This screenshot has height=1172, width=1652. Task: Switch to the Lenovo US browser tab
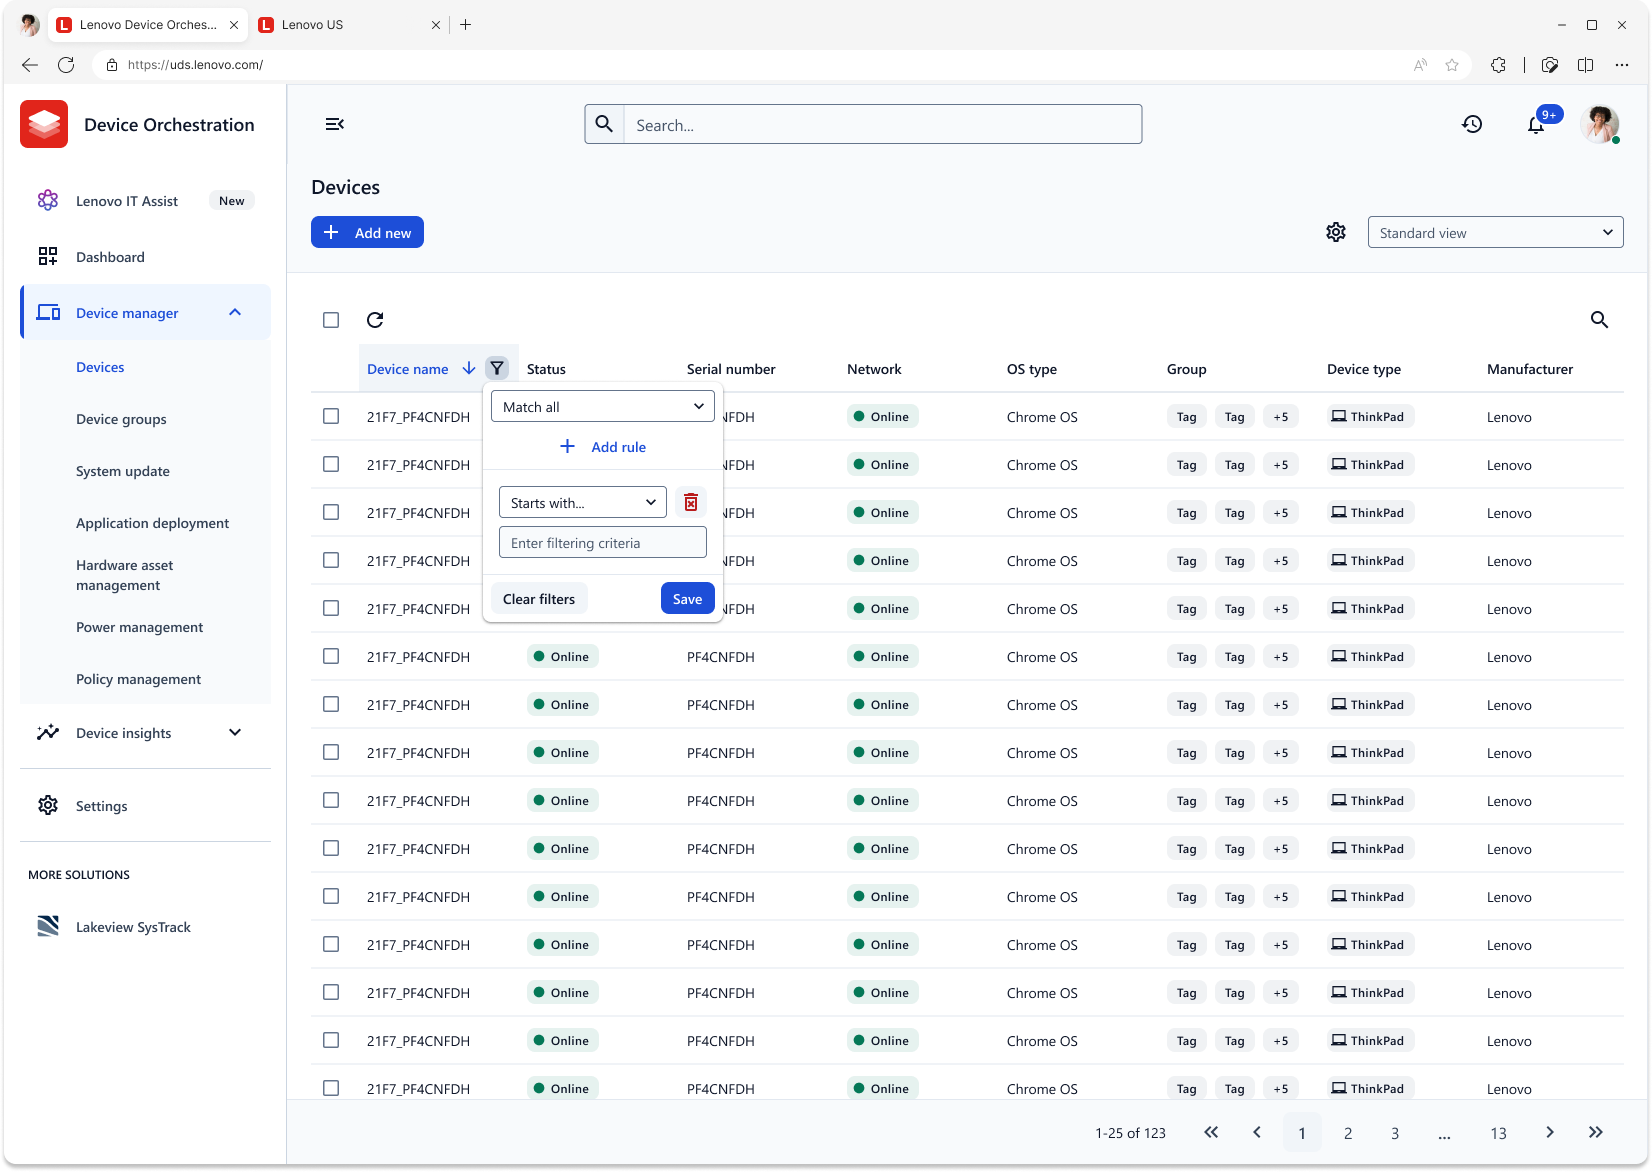coord(349,25)
